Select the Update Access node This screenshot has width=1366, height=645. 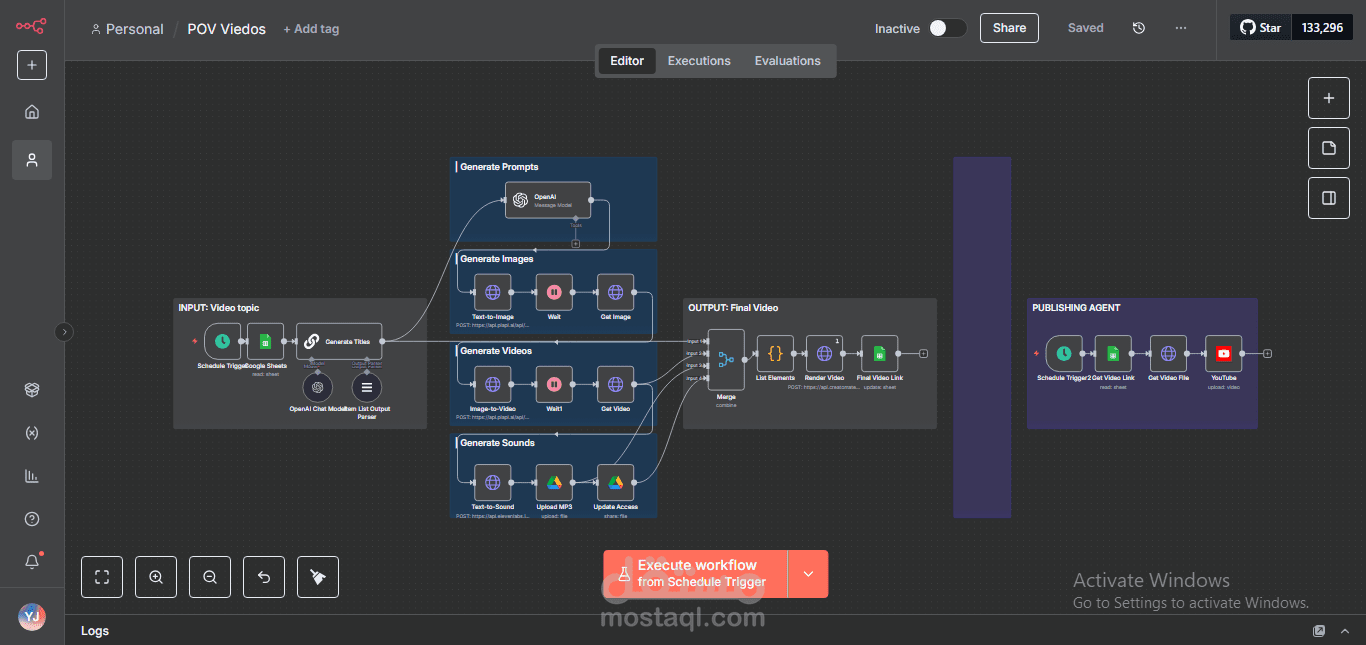point(615,482)
